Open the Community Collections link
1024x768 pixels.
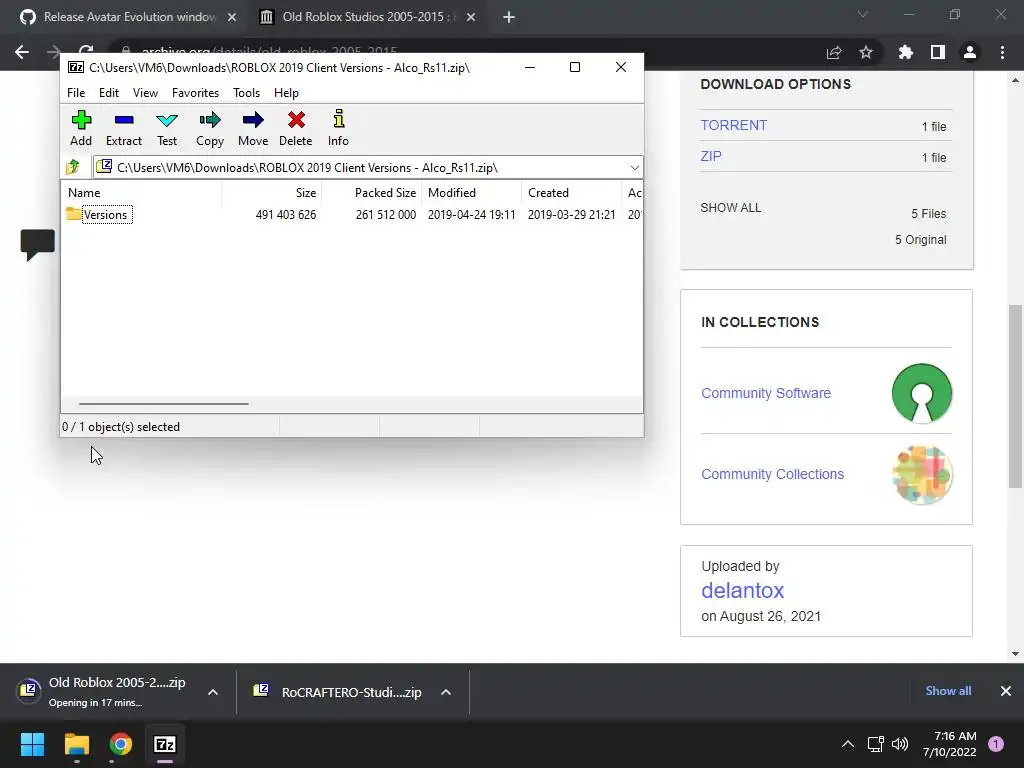[772, 474]
